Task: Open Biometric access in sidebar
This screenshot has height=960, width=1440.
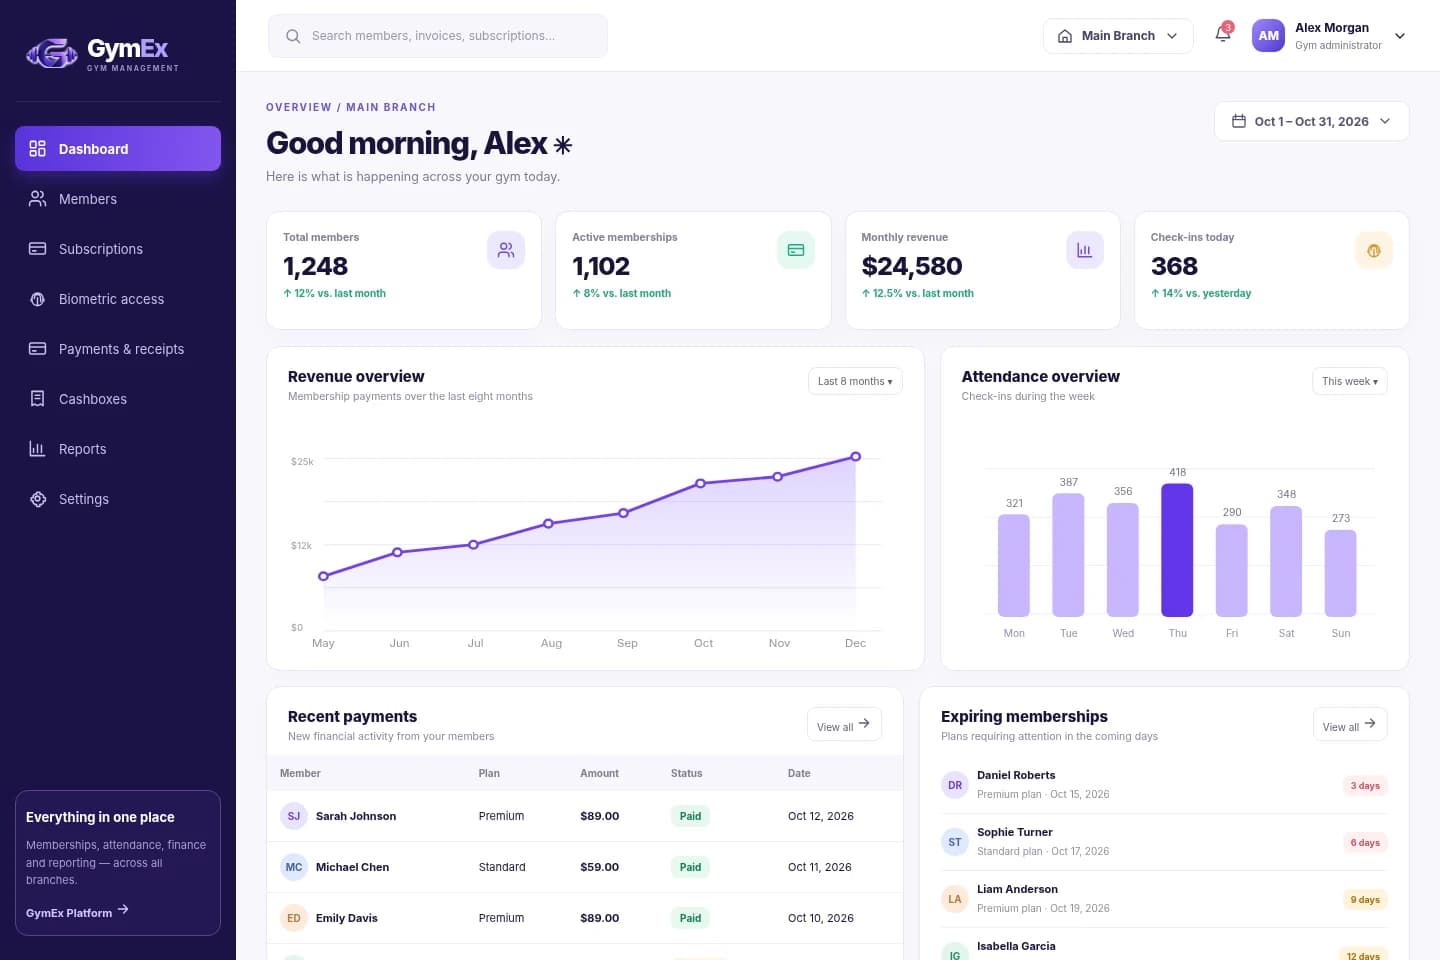Action: (118, 299)
